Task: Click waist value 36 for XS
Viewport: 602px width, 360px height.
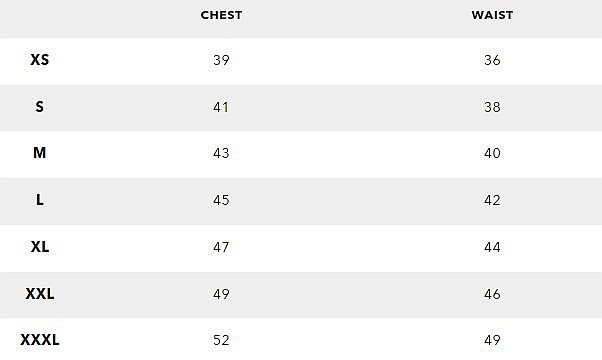Action: 492,60
